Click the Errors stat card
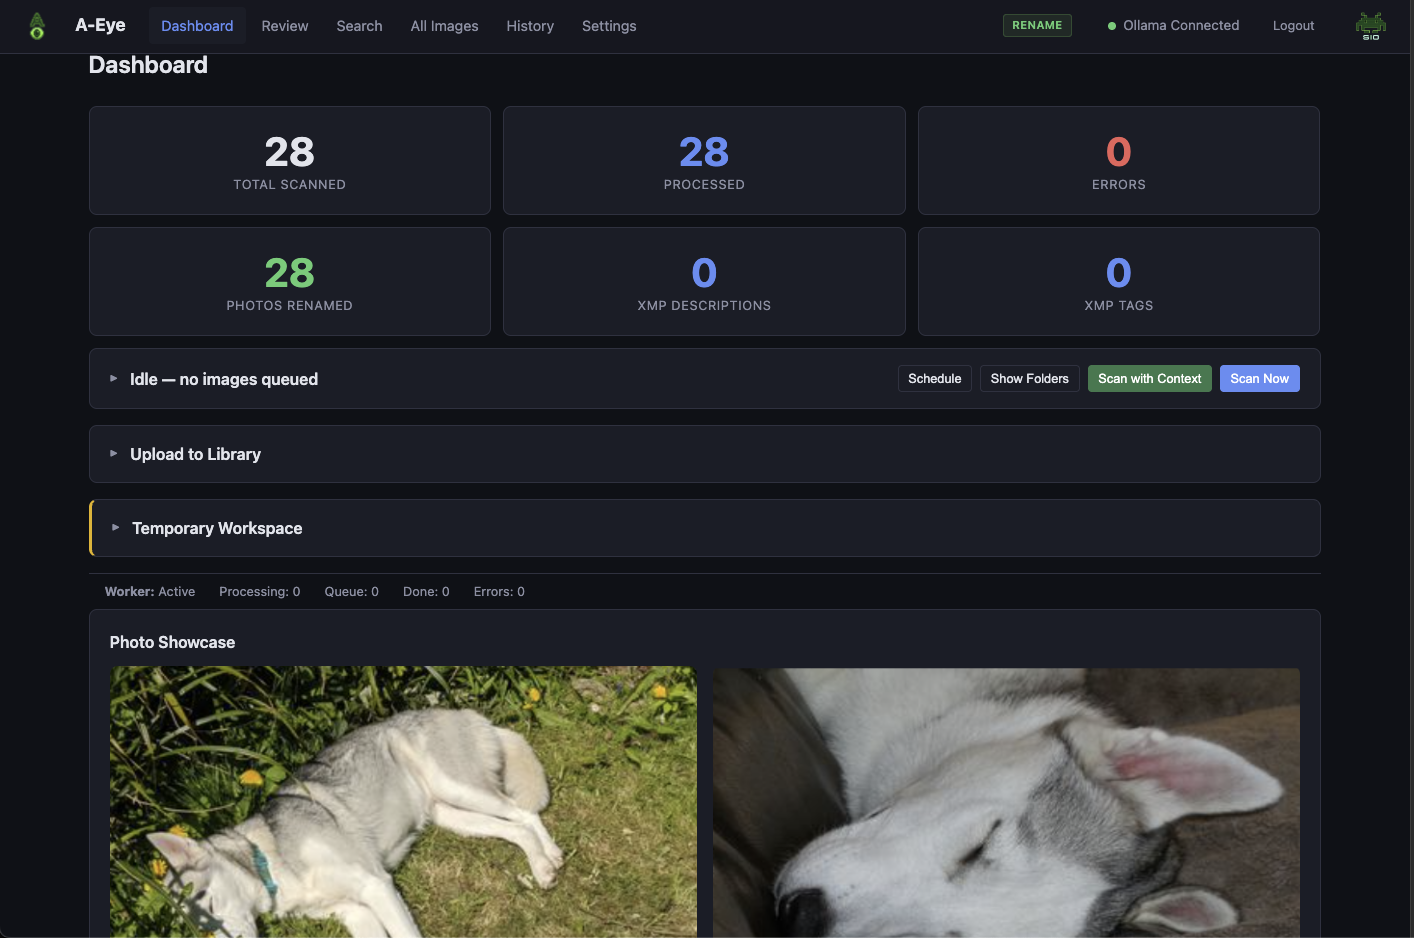This screenshot has height=938, width=1414. tap(1119, 160)
